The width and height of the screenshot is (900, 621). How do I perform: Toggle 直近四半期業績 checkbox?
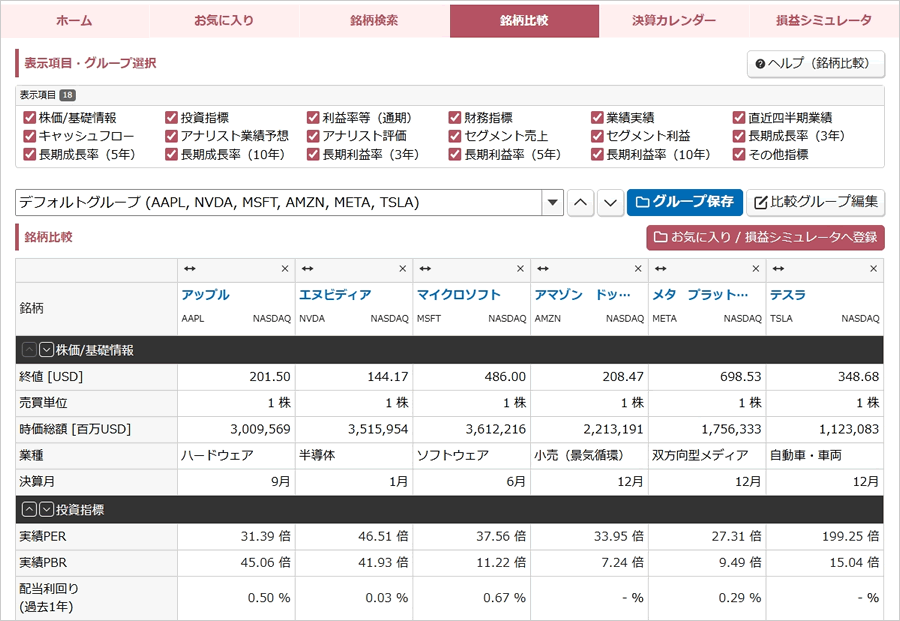click(739, 118)
